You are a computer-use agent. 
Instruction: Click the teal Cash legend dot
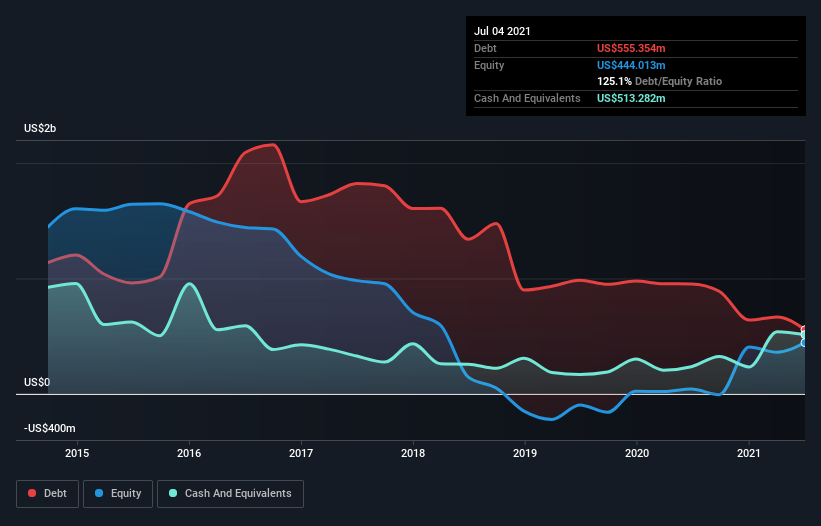(x=173, y=493)
